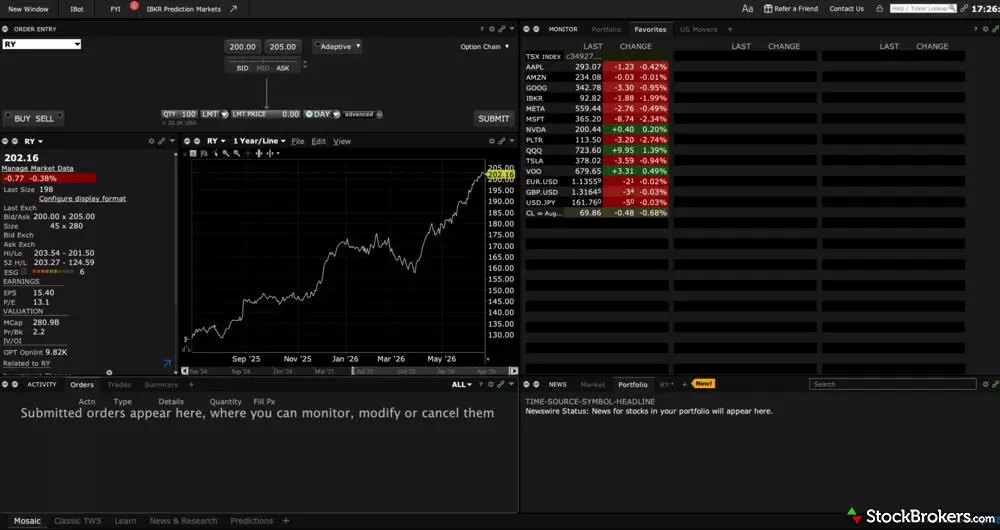Click the lock icon in top bar

879,9
